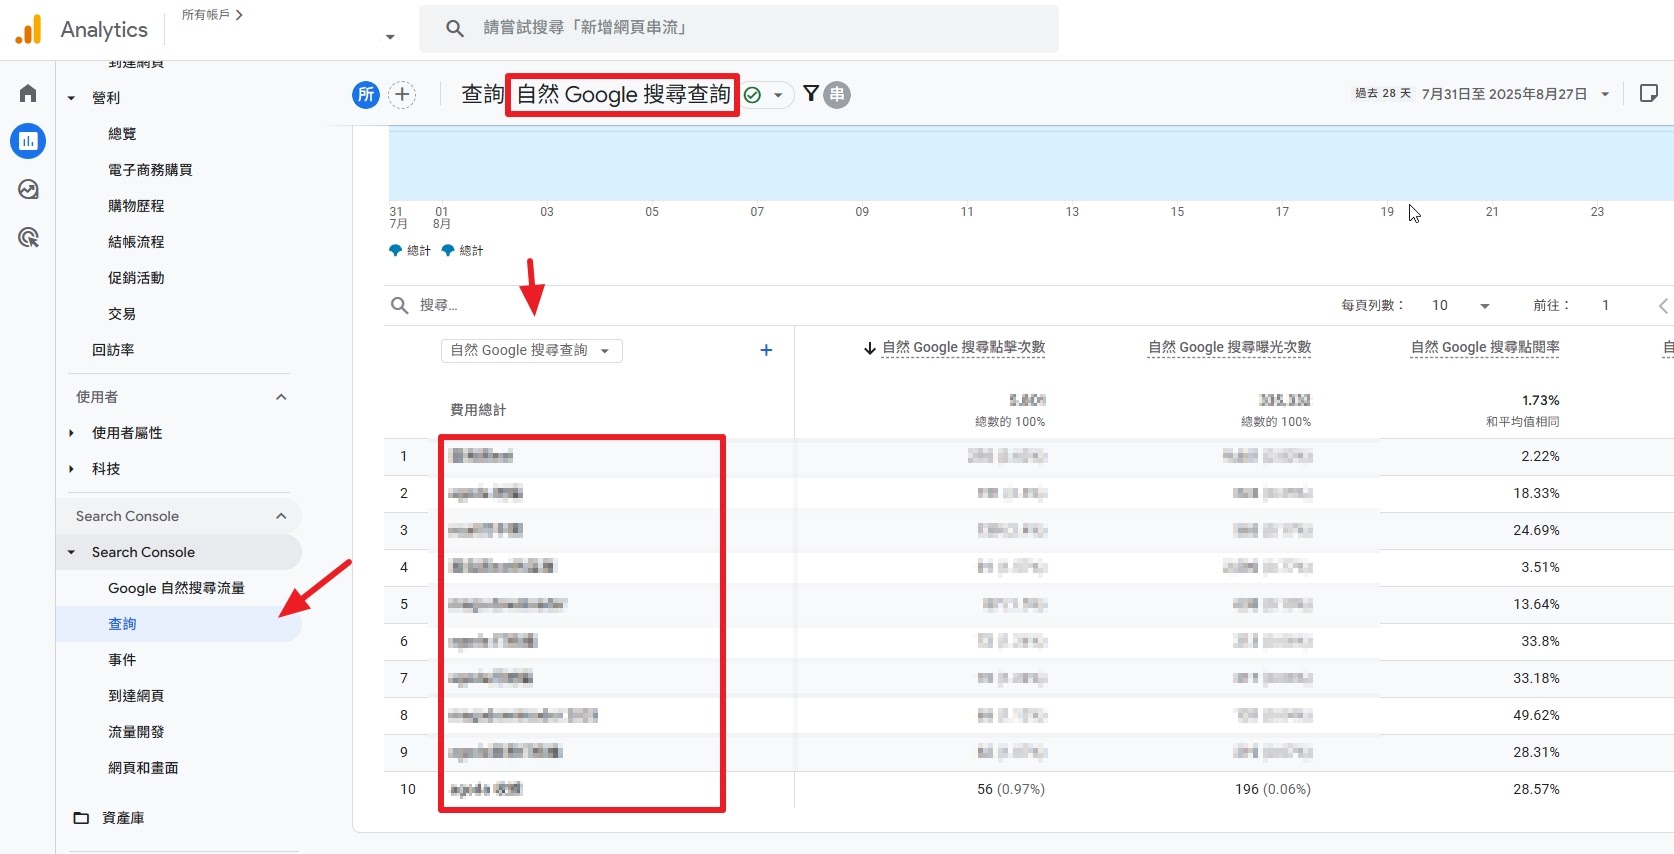The image size is (1674, 854).
Task: Click the table search magnifier icon
Action: pos(399,305)
